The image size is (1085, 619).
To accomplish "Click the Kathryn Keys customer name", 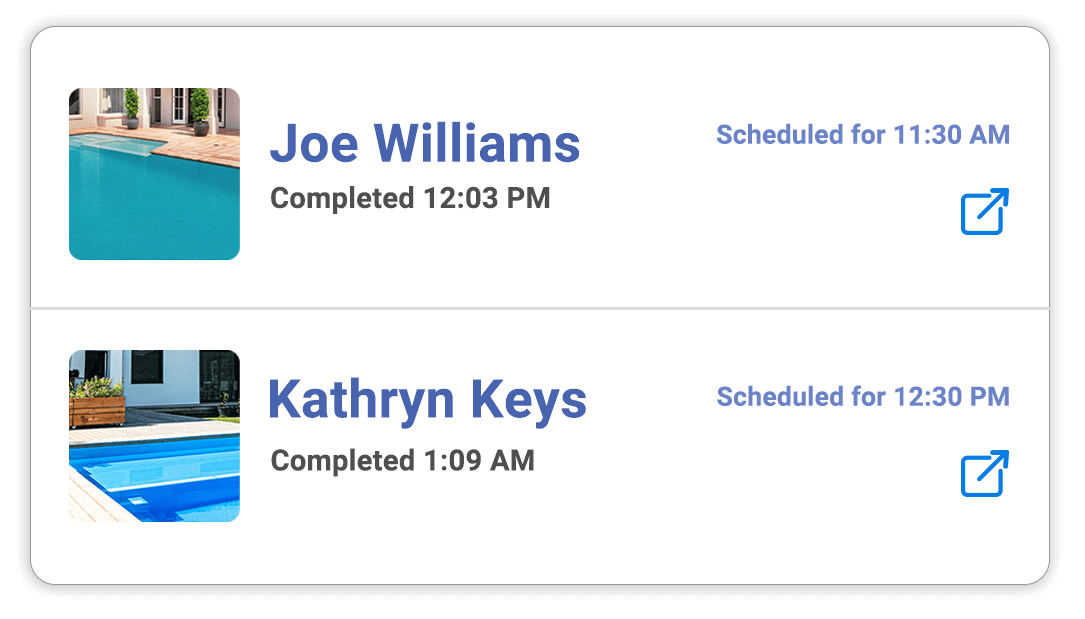I will [427, 401].
